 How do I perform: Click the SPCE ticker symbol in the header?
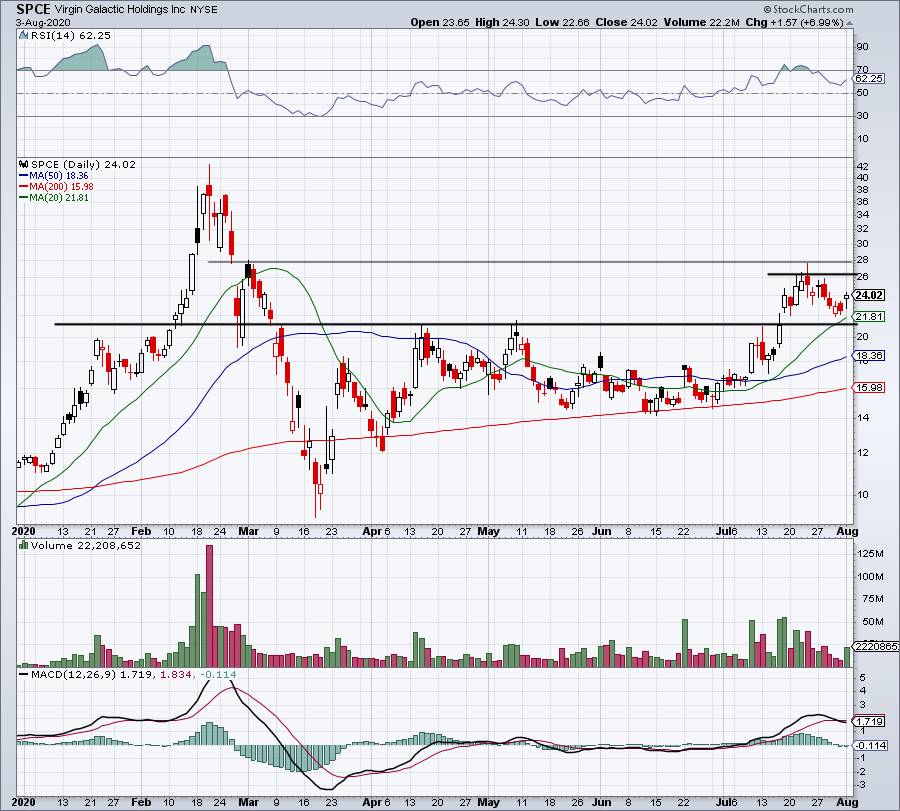point(33,9)
